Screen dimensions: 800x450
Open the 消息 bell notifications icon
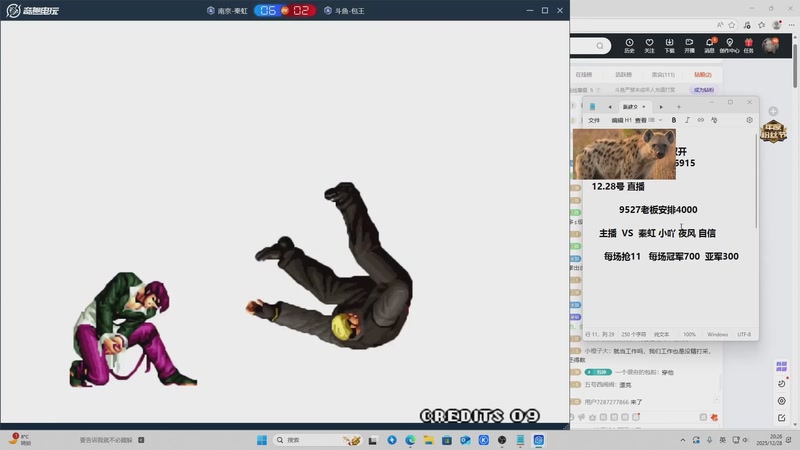[709, 45]
